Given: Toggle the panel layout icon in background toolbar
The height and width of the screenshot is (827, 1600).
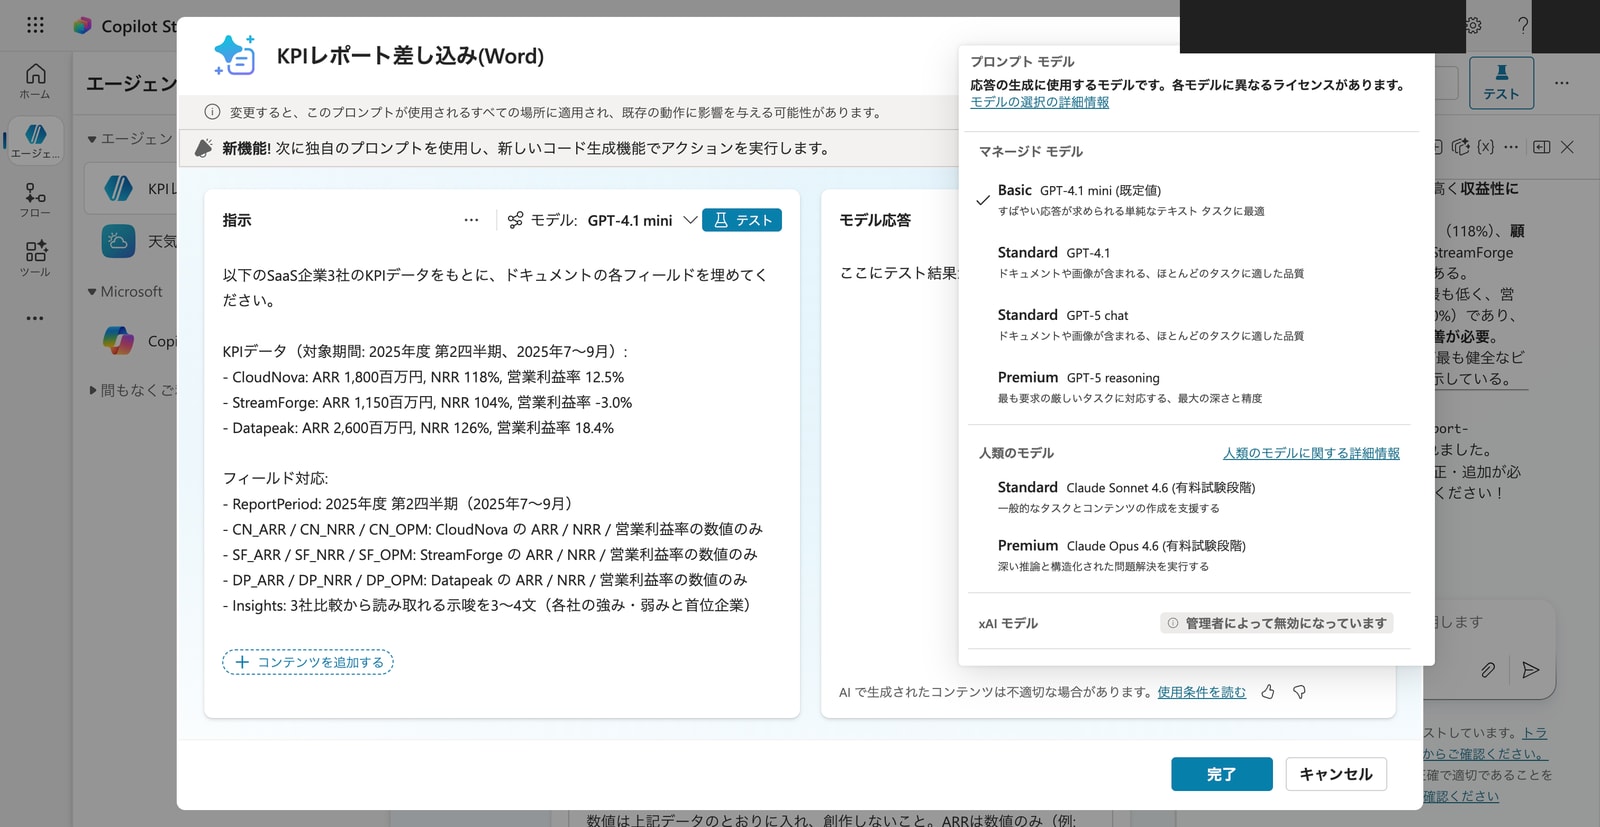Looking at the screenshot, I should [1542, 147].
